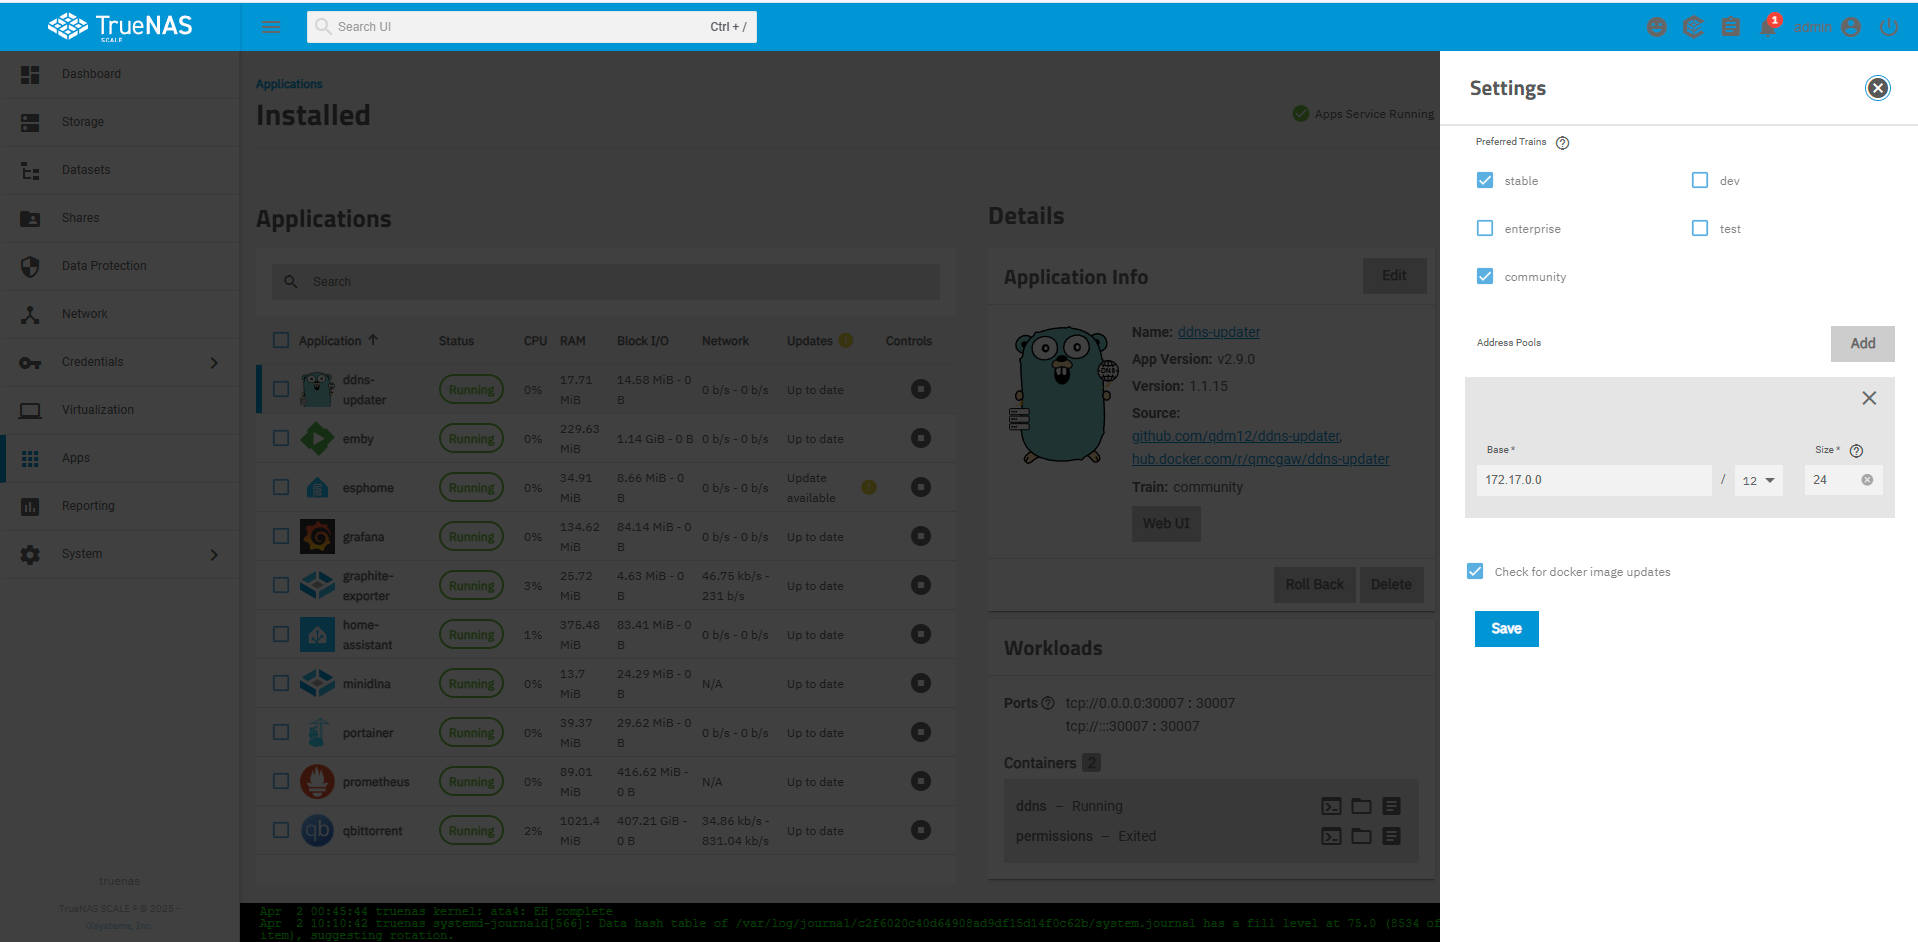The image size is (1918, 942).
Task: Open the github.com ddns-updater source link
Action: tap(1236, 436)
